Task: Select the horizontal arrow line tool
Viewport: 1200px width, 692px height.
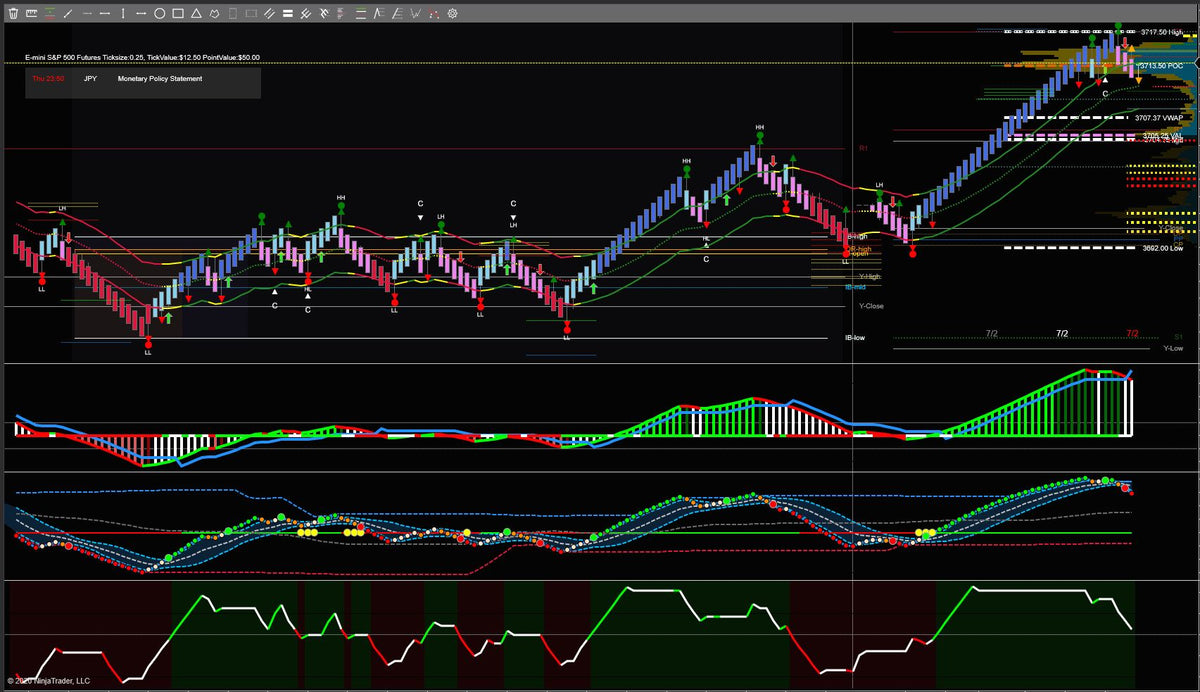Action: pyautogui.click(x=87, y=14)
